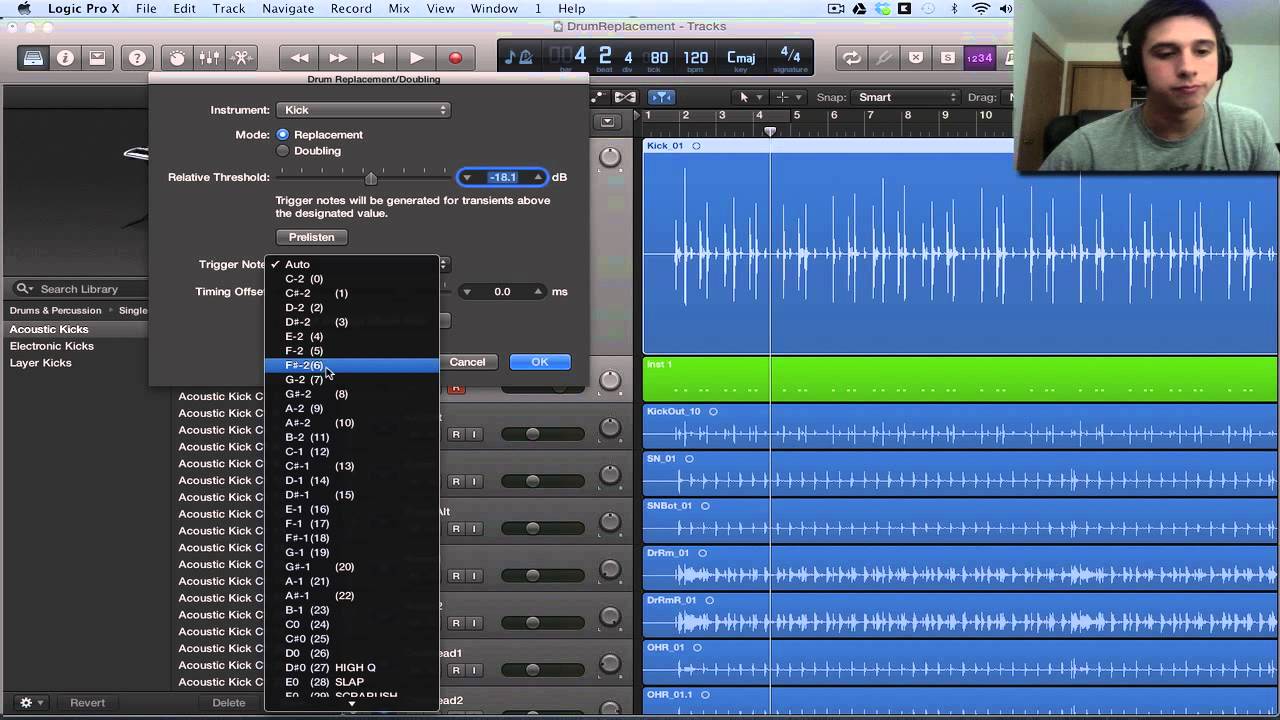Click the Forward transport button
Image resolution: width=1280 pixels, height=720 pixels.
[338, 58]
